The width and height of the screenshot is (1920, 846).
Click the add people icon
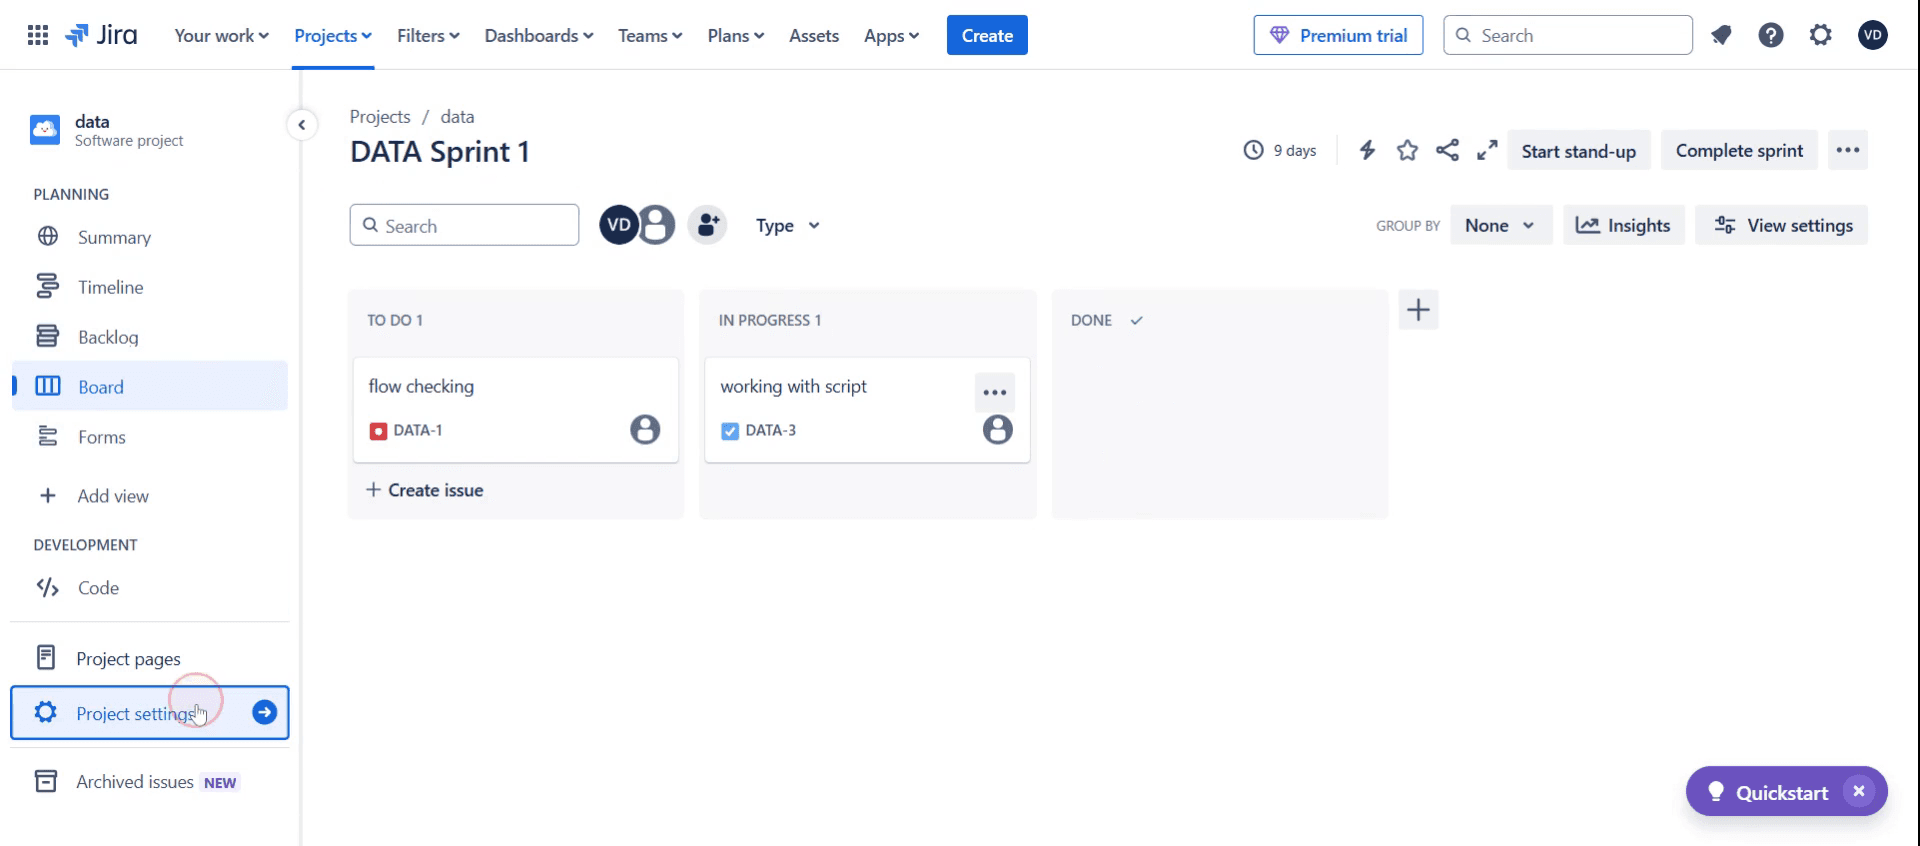[708, 225]
